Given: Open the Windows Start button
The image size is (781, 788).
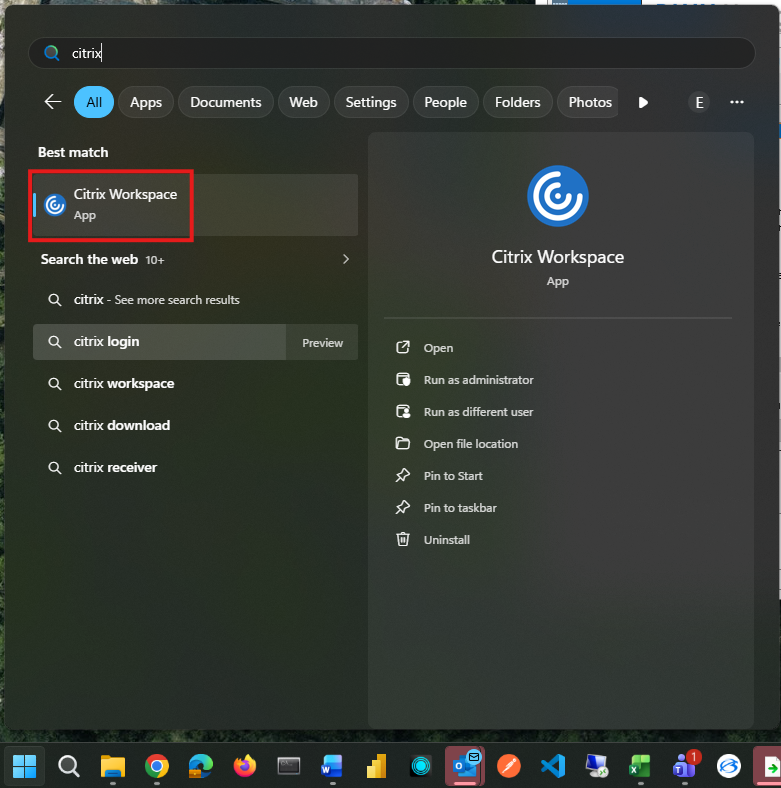Looking at the screenshot, I should pos(24,766).
